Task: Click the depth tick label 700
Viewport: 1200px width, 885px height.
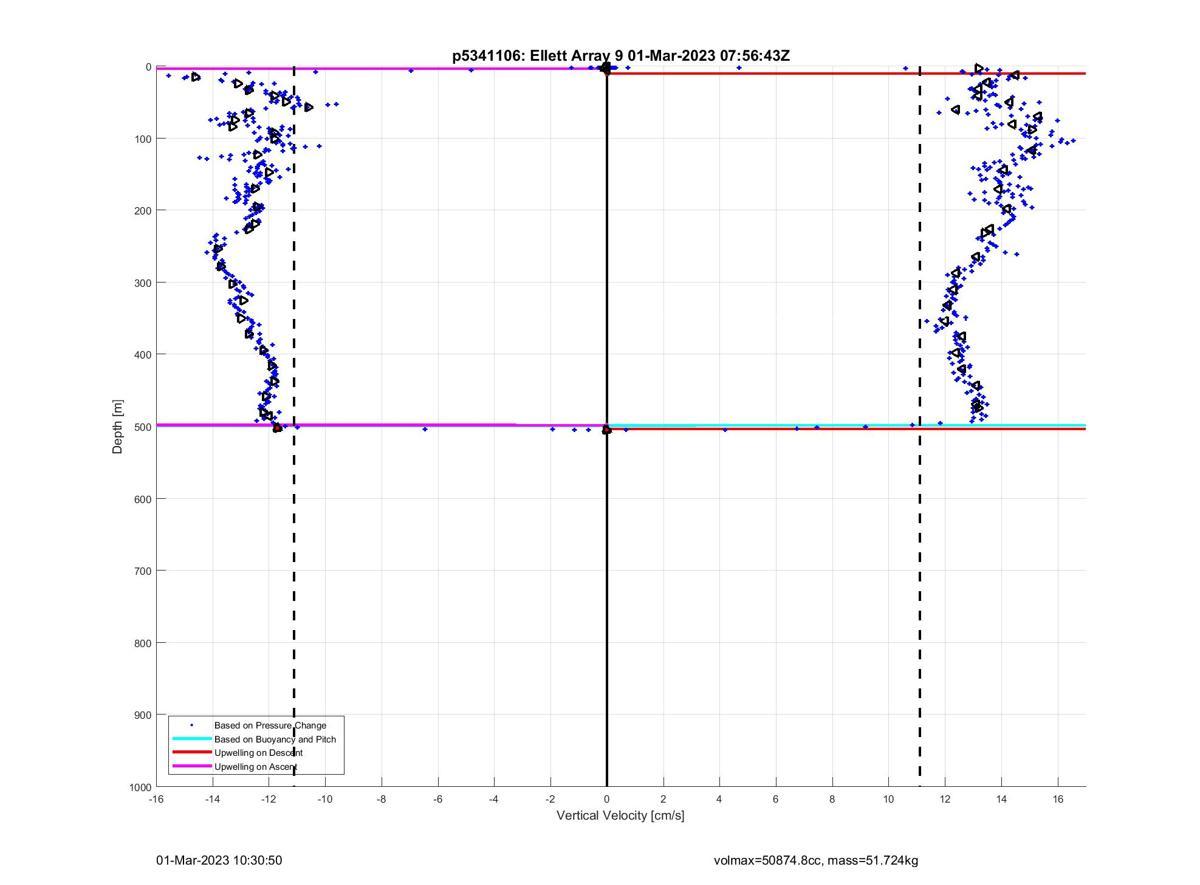Action: 142,571
